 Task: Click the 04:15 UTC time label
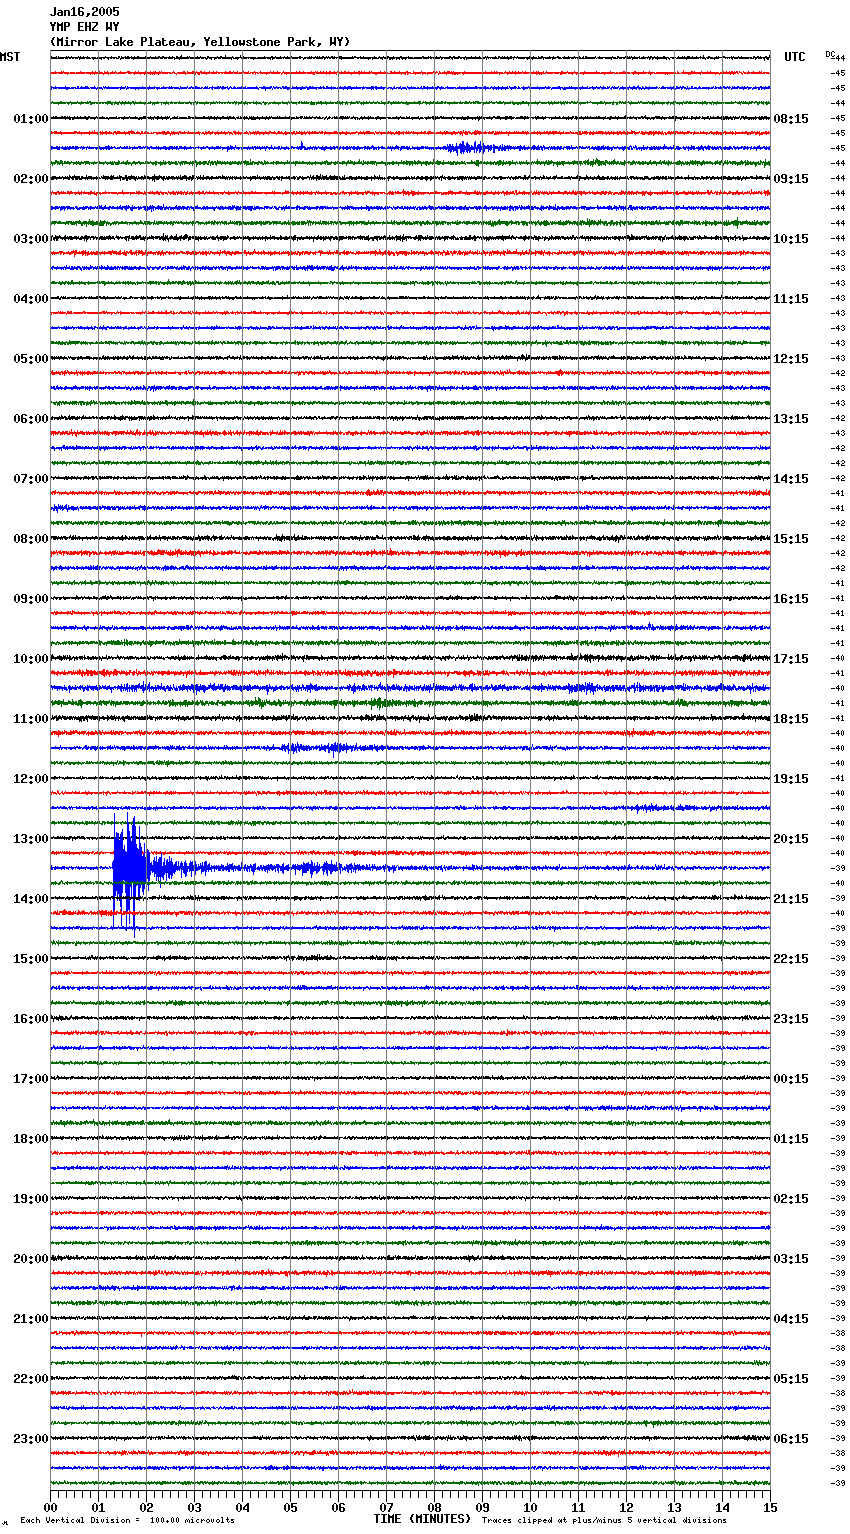[791, 1319]
